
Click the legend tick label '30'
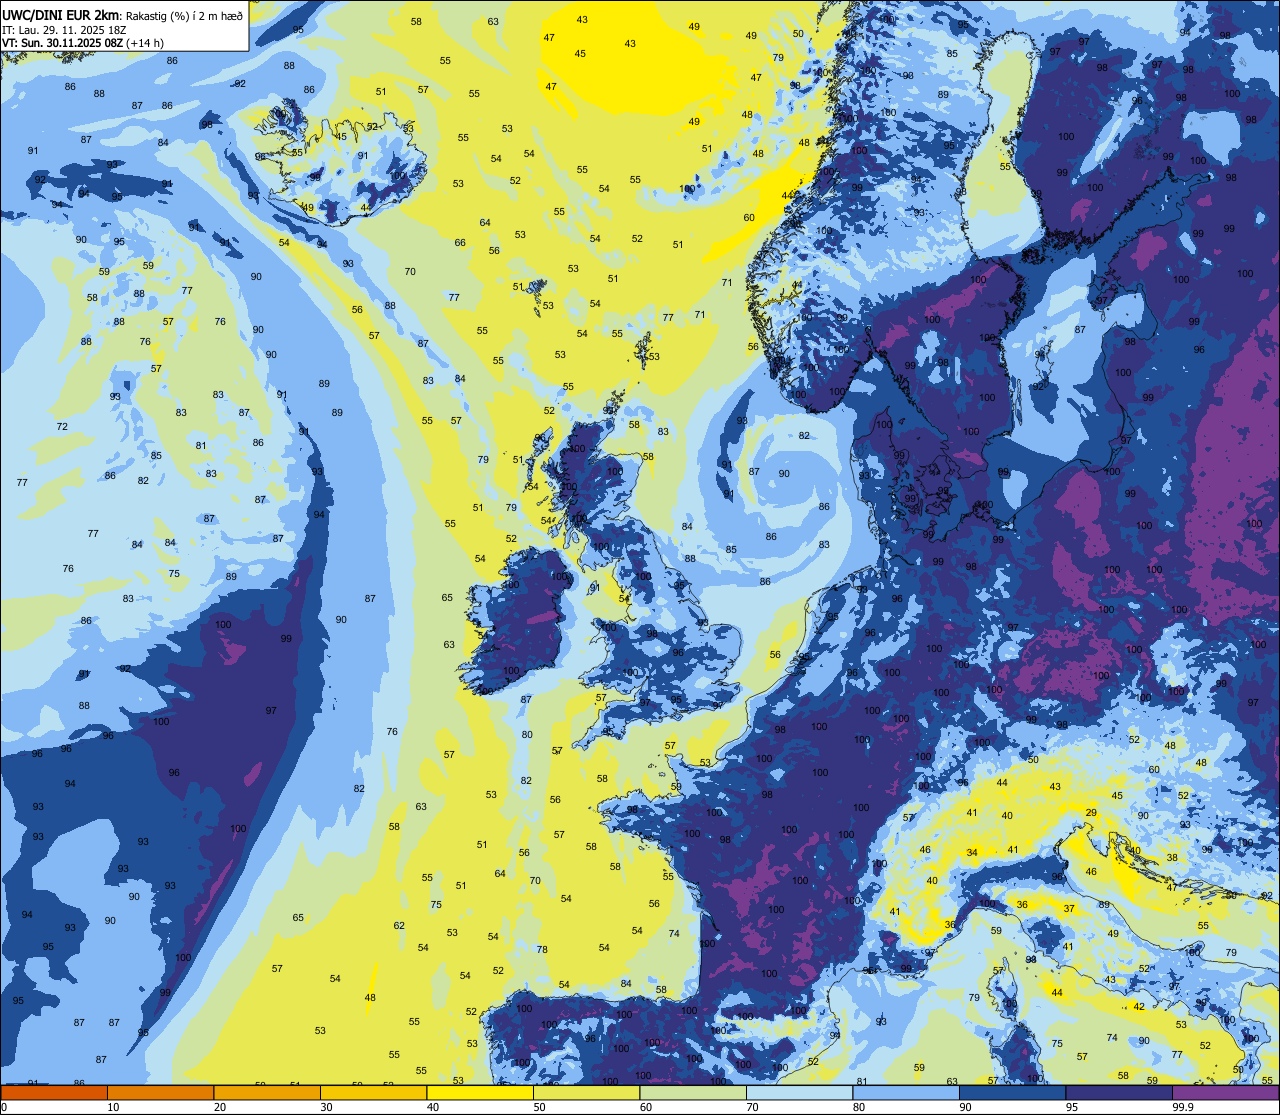[326, 1107]
